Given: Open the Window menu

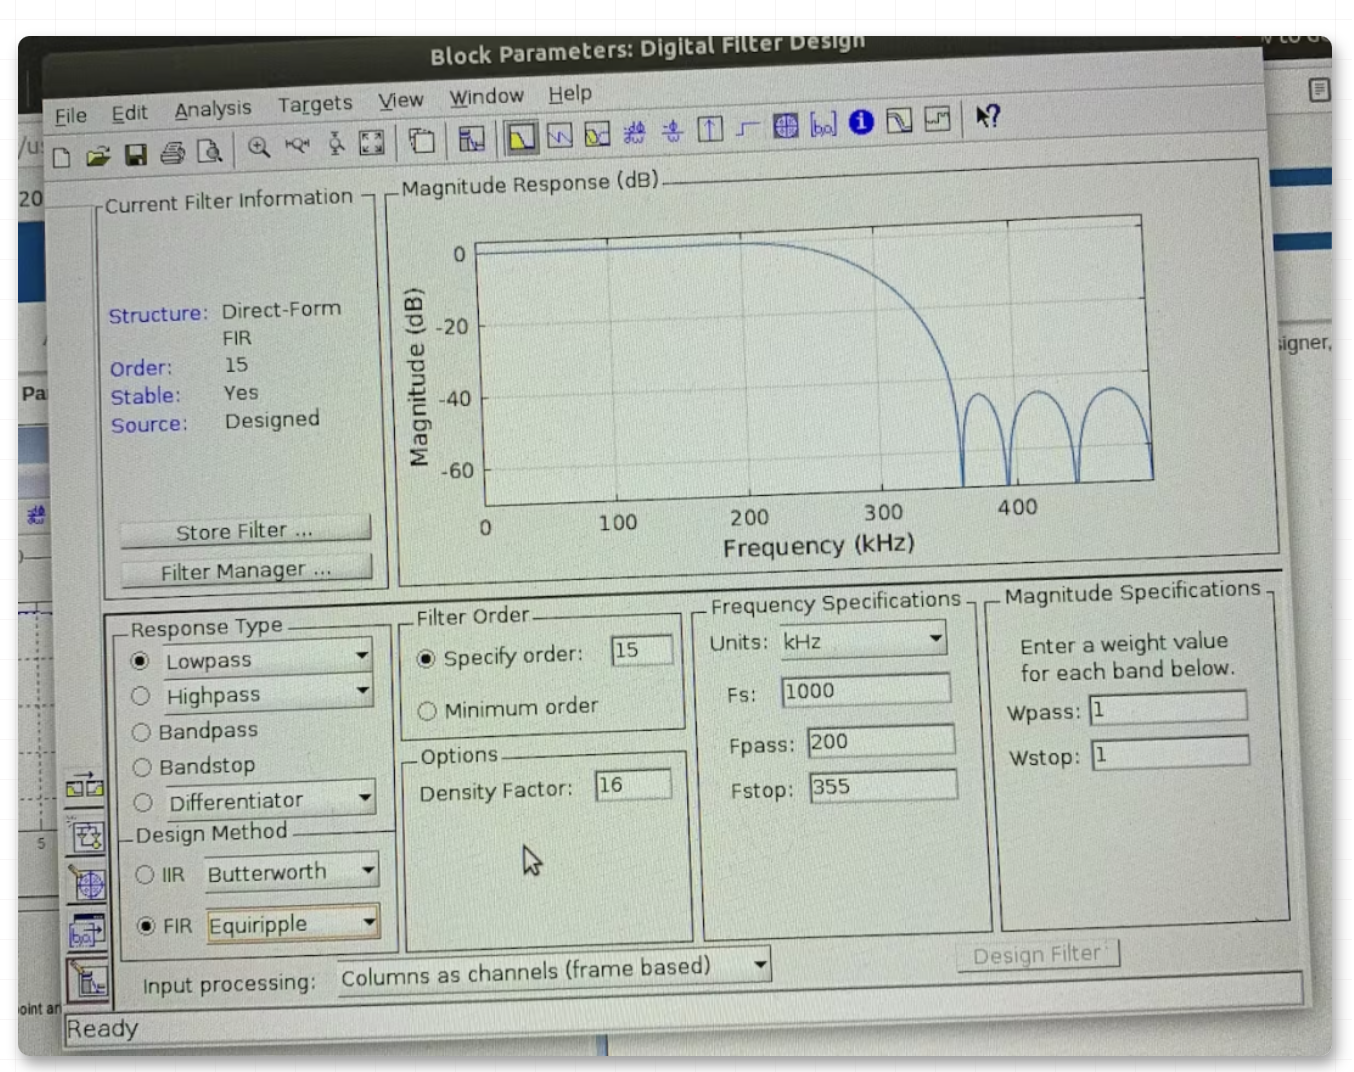Looking at the screenshot, I should tap(486, 97).
